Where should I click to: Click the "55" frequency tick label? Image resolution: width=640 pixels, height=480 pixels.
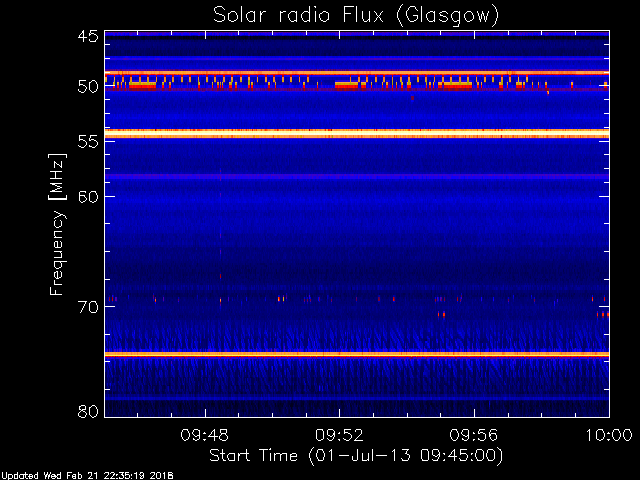point(88,142)
